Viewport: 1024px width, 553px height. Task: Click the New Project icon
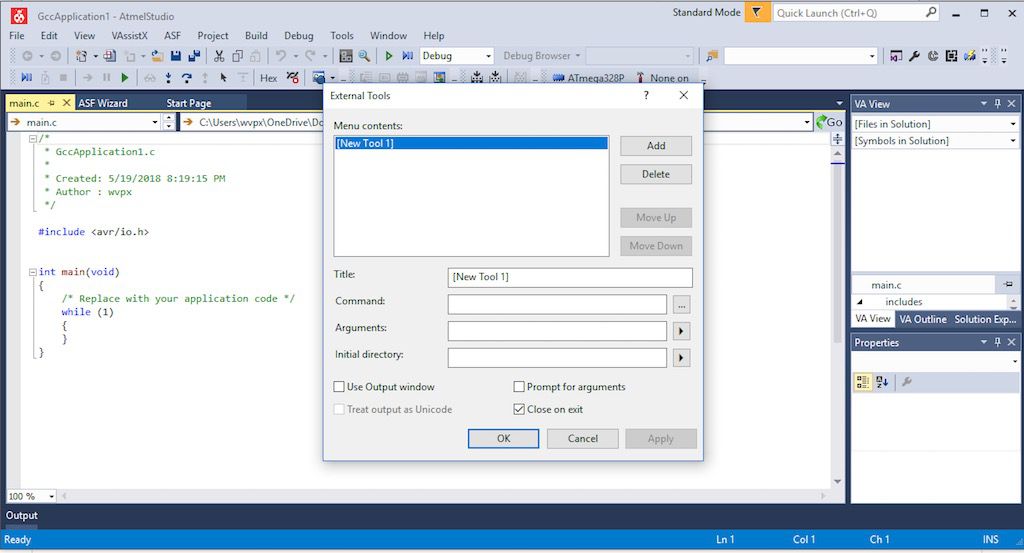[x=81, y=56]
